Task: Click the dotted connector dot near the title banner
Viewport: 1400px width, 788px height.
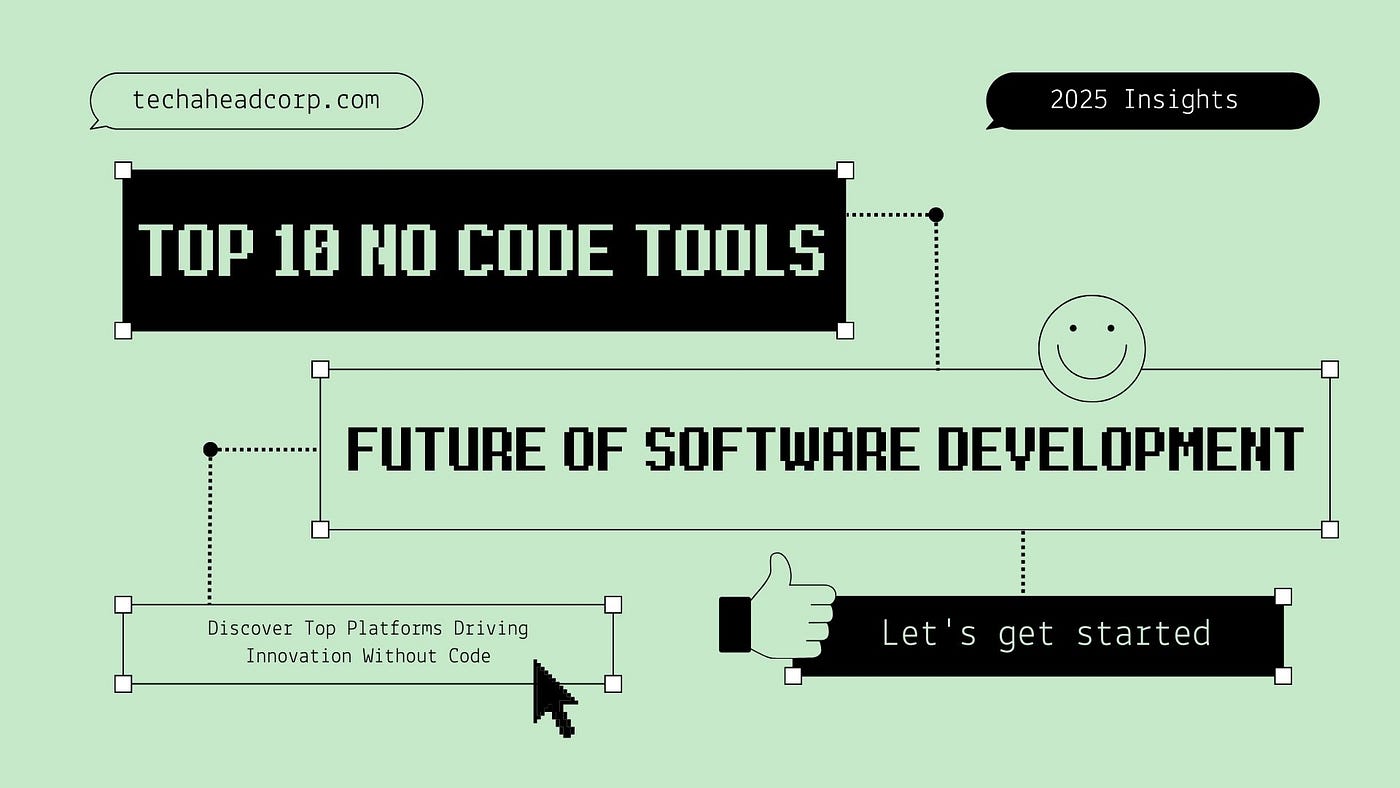Action: [936, 214]
